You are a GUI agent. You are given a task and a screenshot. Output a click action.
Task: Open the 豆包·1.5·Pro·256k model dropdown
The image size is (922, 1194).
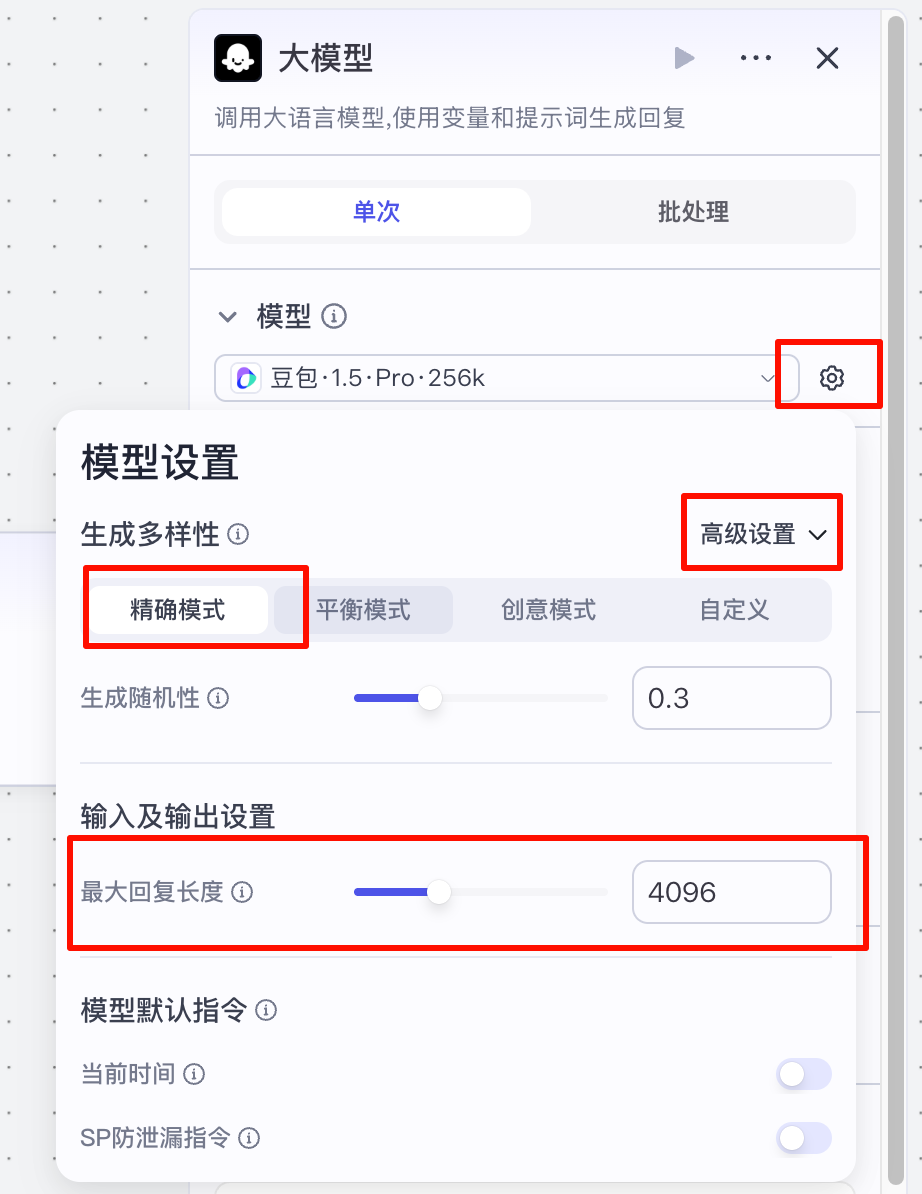pos(506,378)
